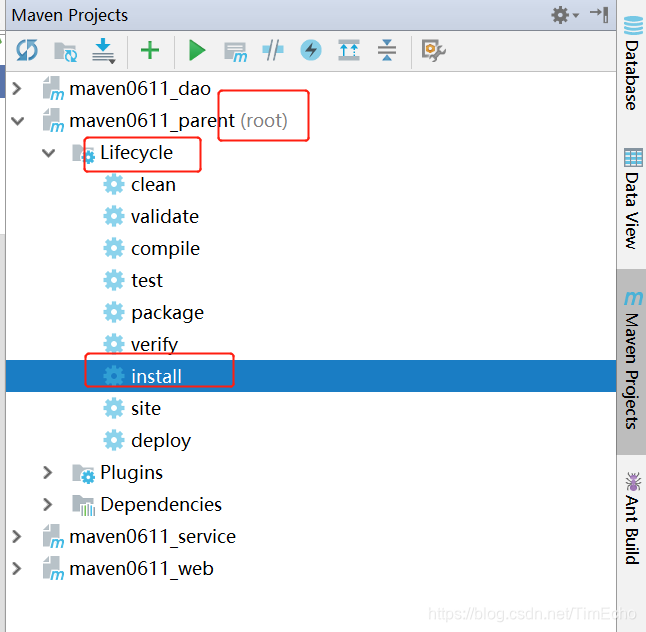Click the deploy goal gear icon
646x632 pixels.
pyautogui.click(x=114, y=440)
